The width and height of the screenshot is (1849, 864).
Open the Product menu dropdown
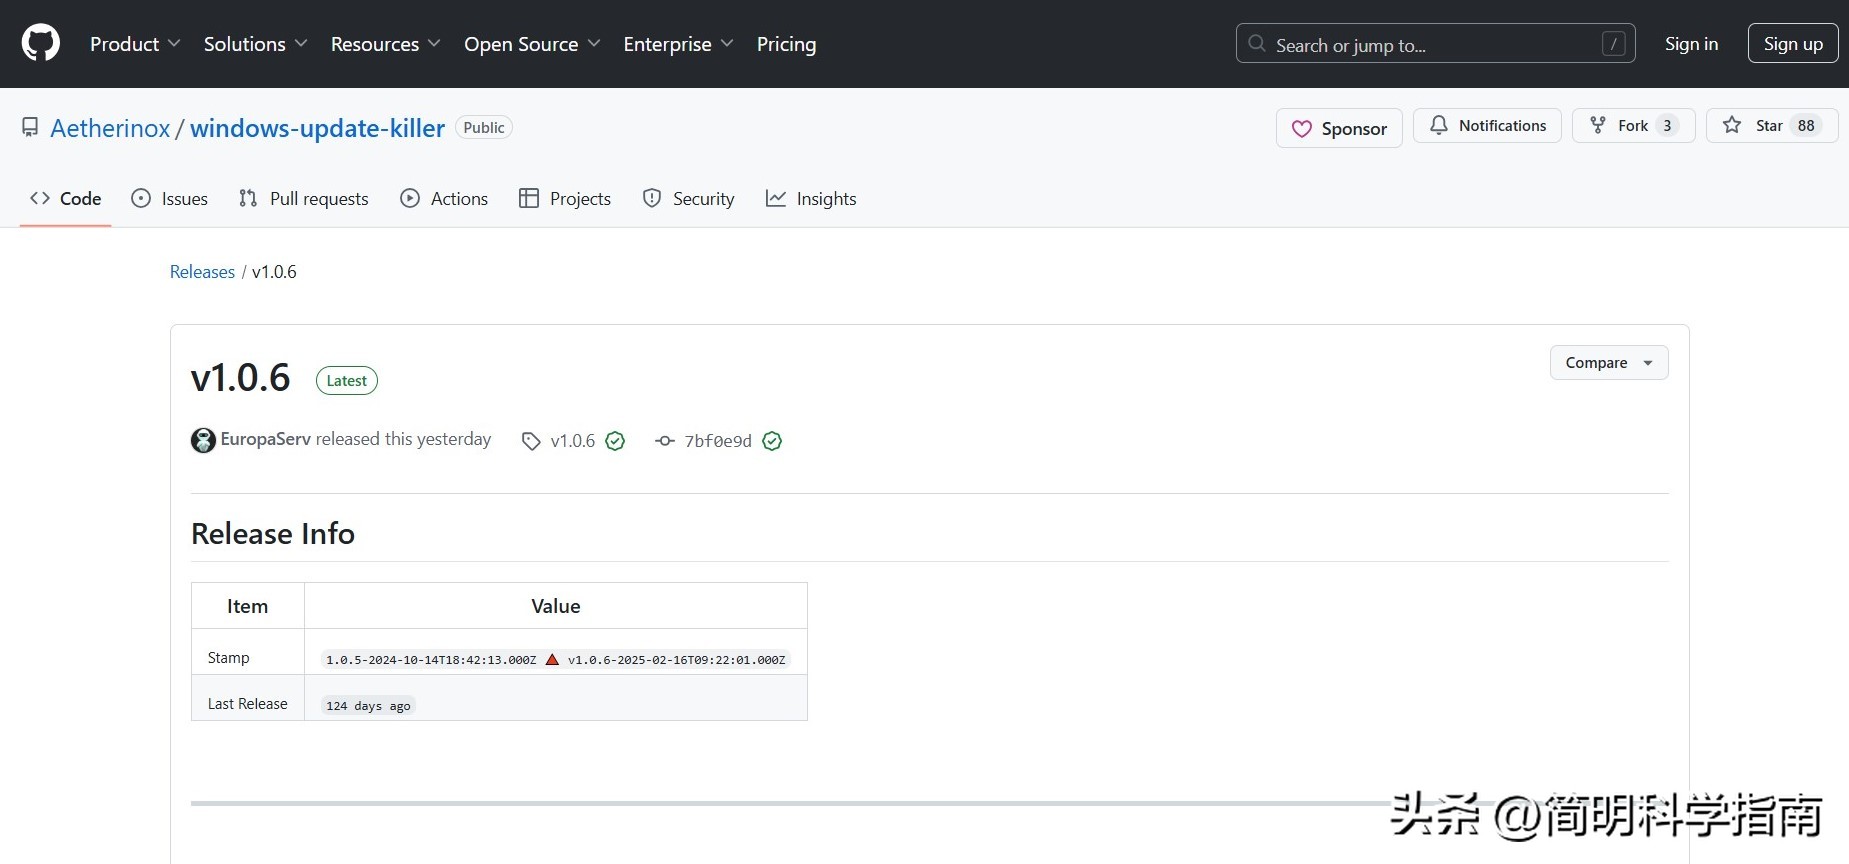pos(135,44)
